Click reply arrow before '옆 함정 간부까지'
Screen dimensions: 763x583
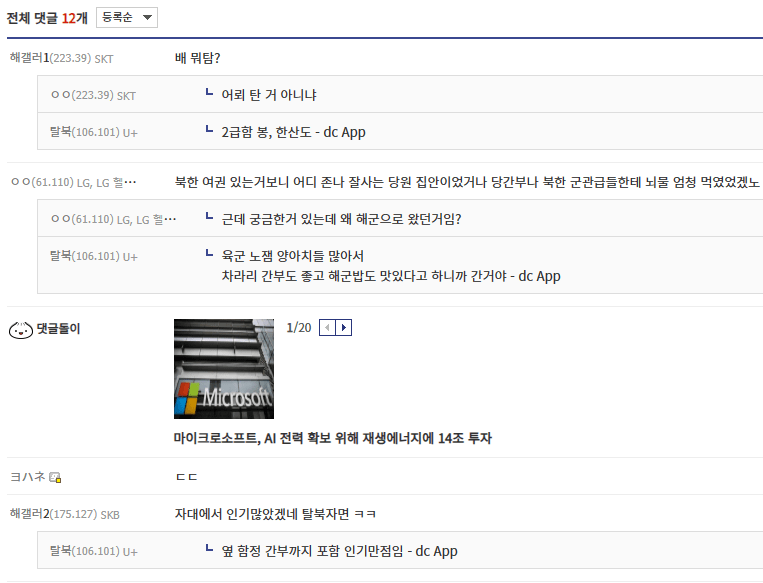[x=209, y=549]
